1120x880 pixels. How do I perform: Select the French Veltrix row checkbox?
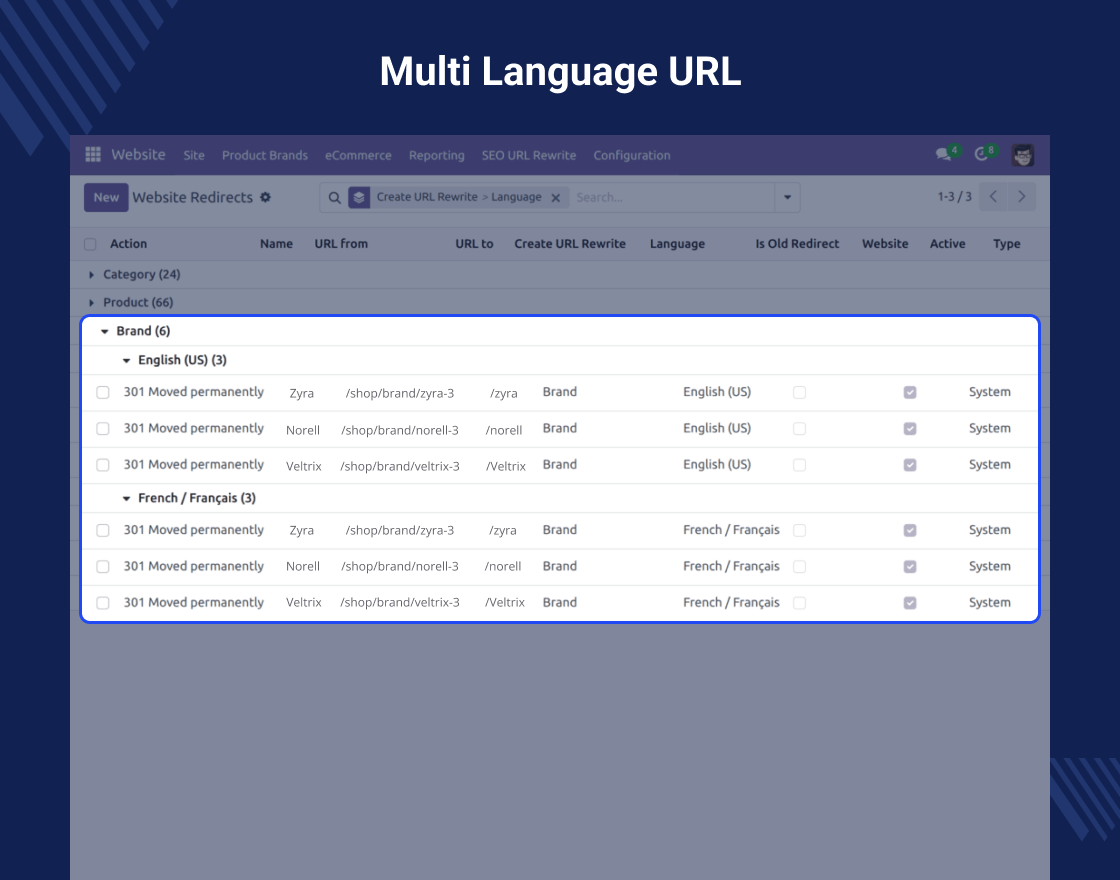[x=103, y=603]
